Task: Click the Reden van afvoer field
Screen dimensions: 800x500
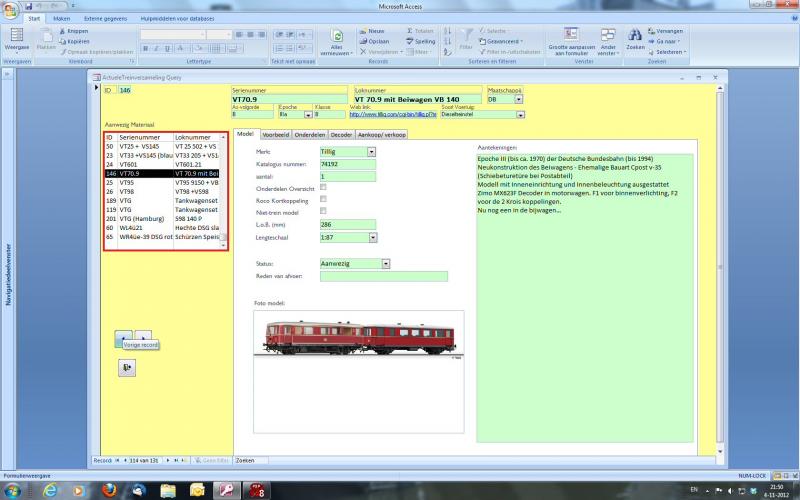Action: point(384,276)
